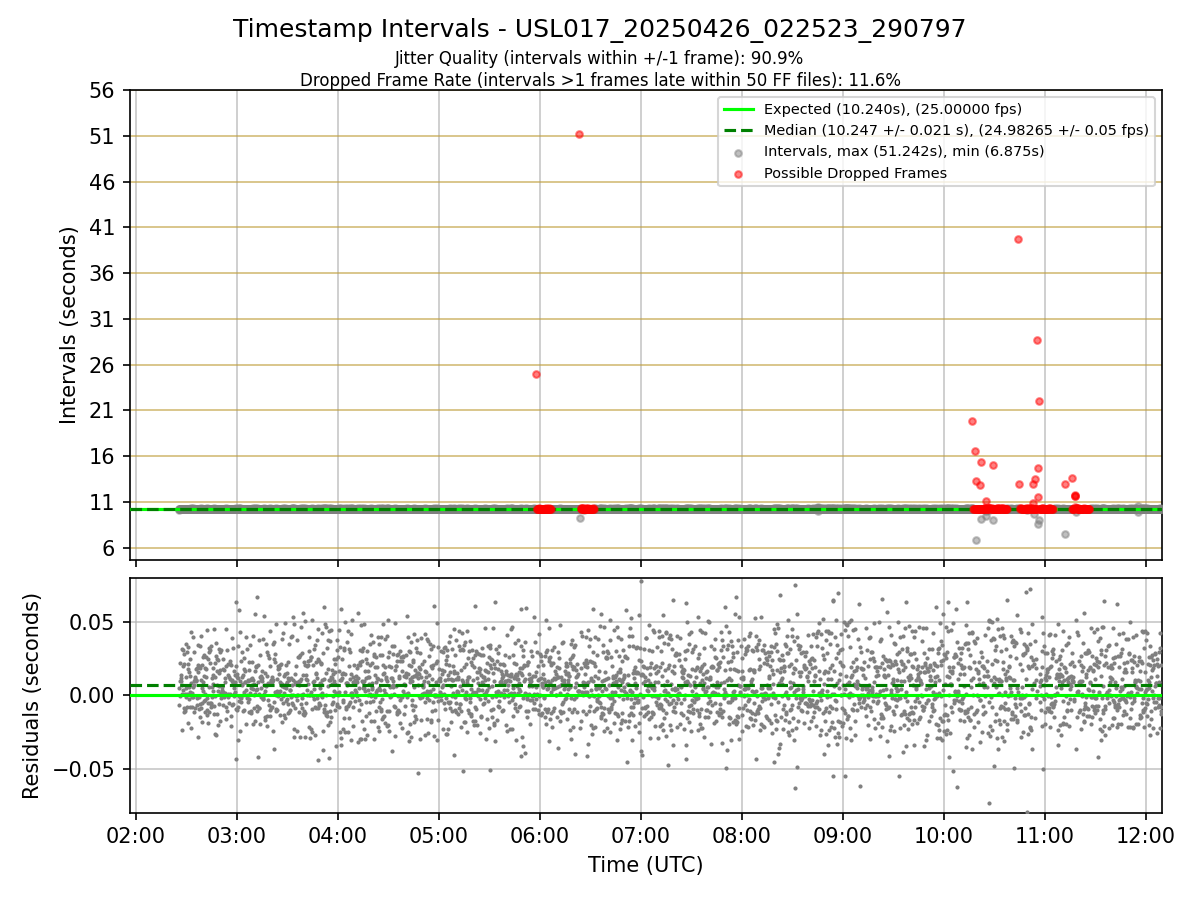This screenshot has width=1200, height=900.
Task: Click legend entry "Expected (10.240s), (25.00000 fps)"
Action: pyautogui.click(x=892, y=109)
